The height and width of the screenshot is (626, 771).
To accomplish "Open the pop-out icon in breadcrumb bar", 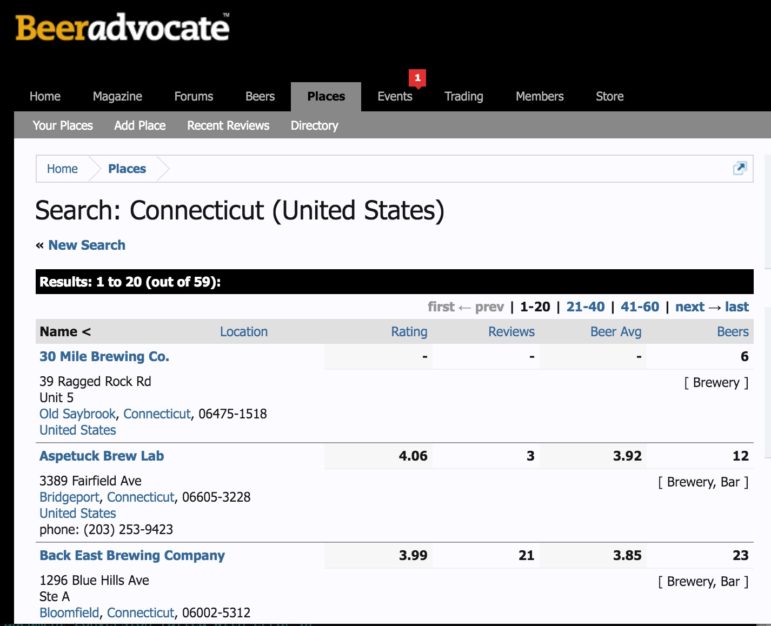I will (x=739, y=168).
